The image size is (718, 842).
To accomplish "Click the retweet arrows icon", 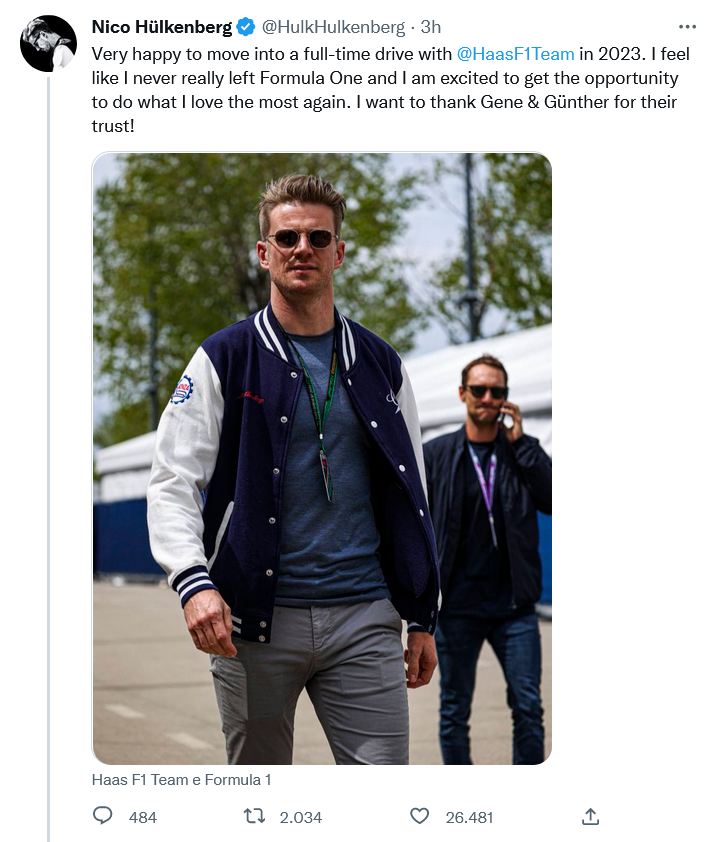I will tap(255, 816).
